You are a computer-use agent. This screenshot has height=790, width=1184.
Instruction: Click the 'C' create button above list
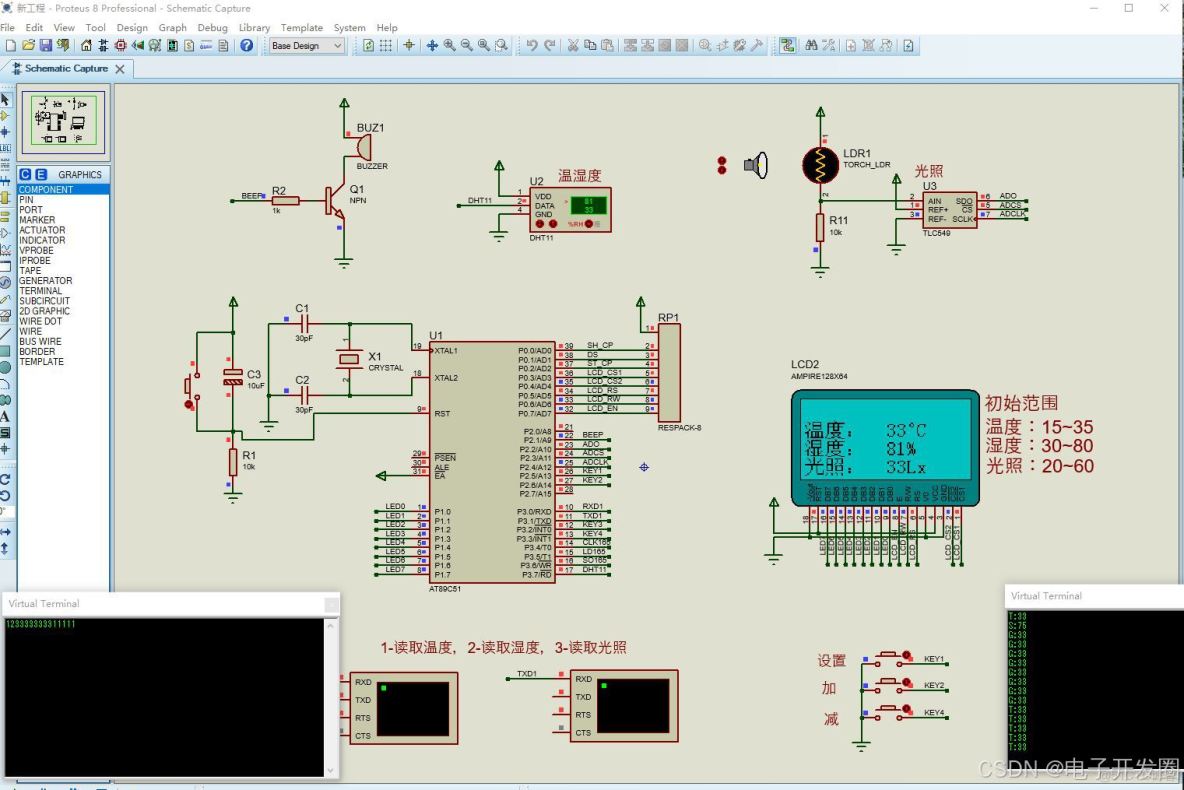[x=26, y=175]
